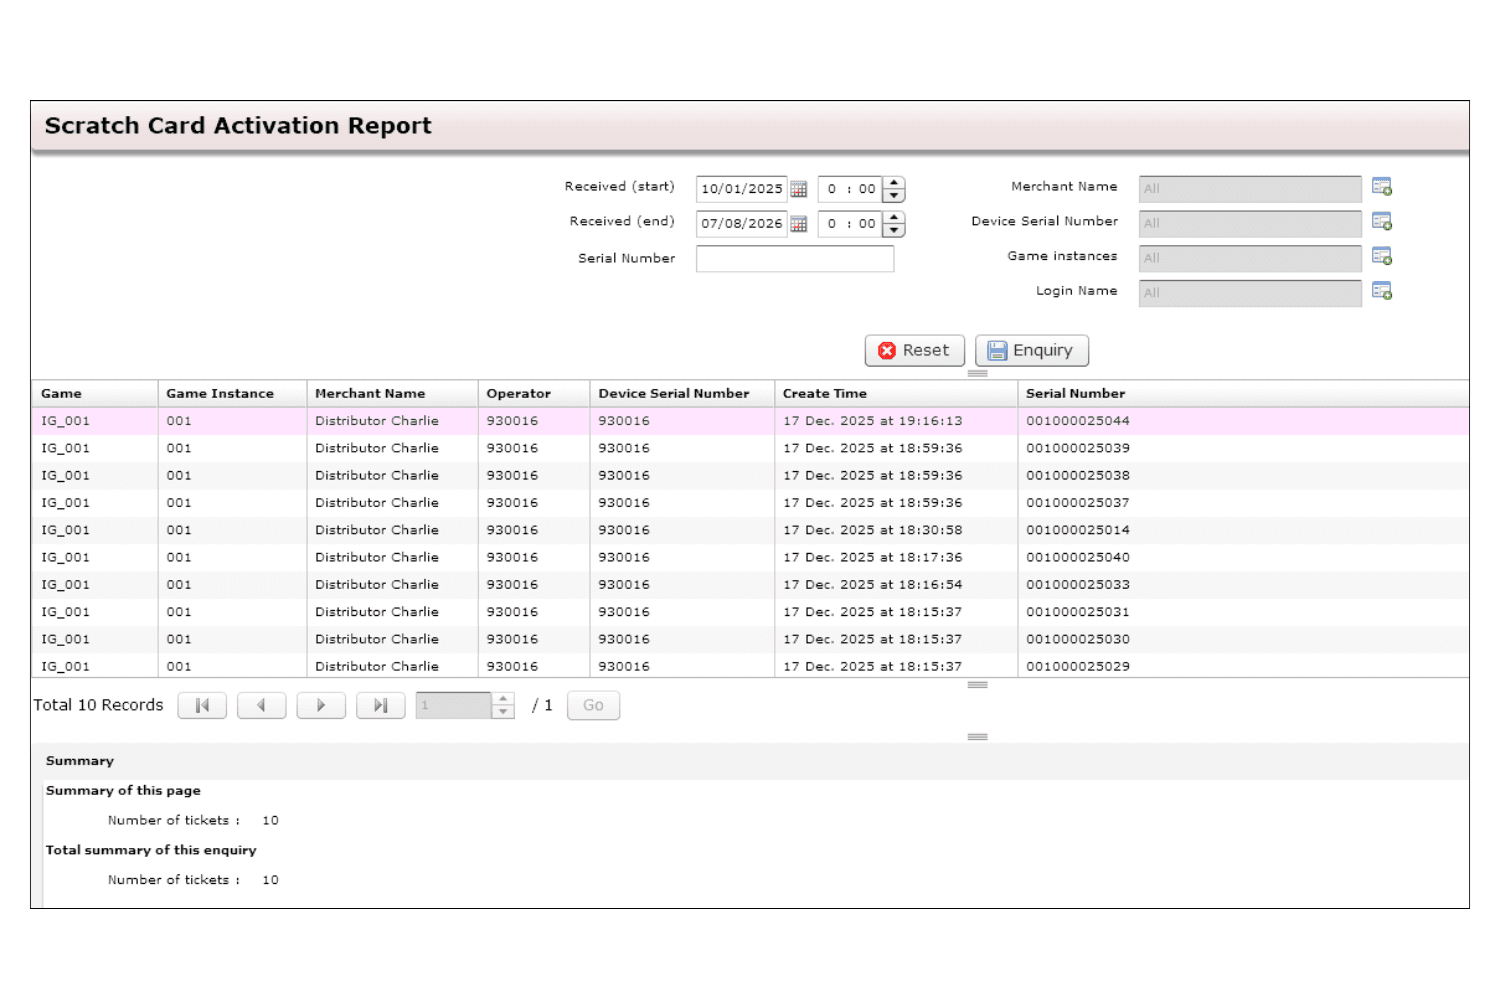
Task: Click the Login Name All field
Action: [1250, 293]
